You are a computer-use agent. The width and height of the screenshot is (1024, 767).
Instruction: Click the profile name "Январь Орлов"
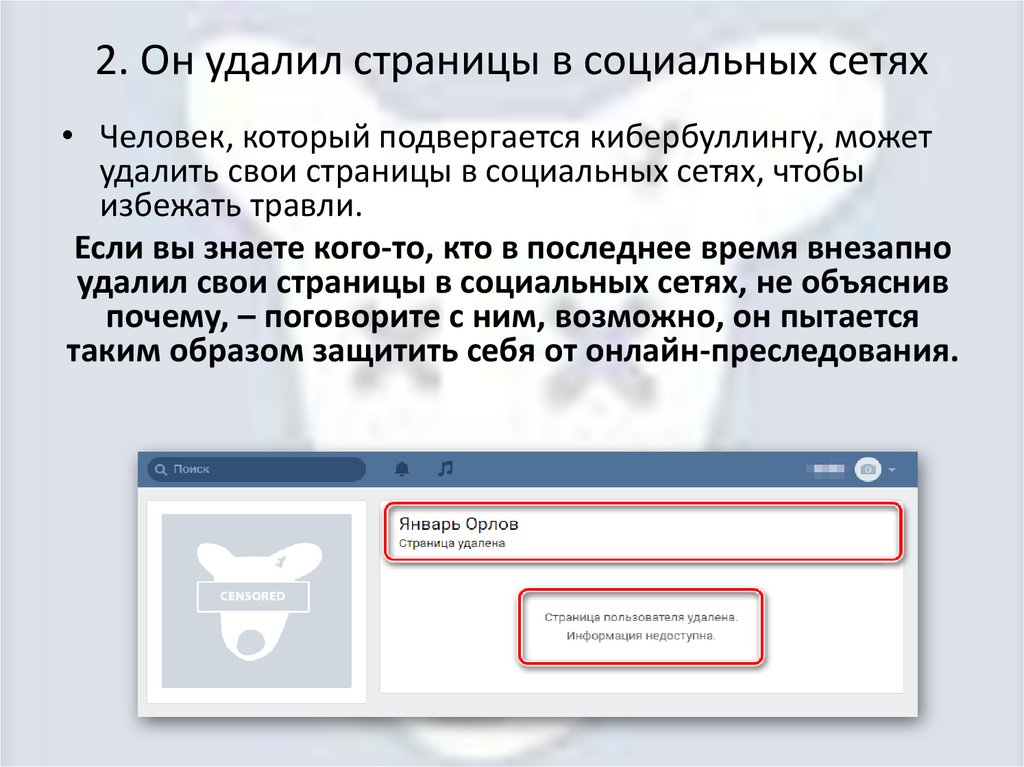point(458,524)
